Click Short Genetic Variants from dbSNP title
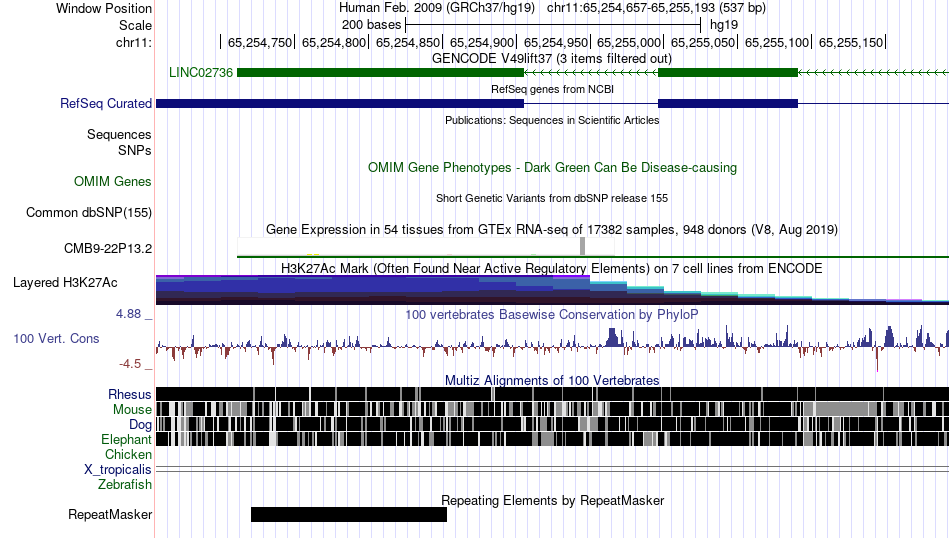950x538 pixels. click(x=552, y=198)
